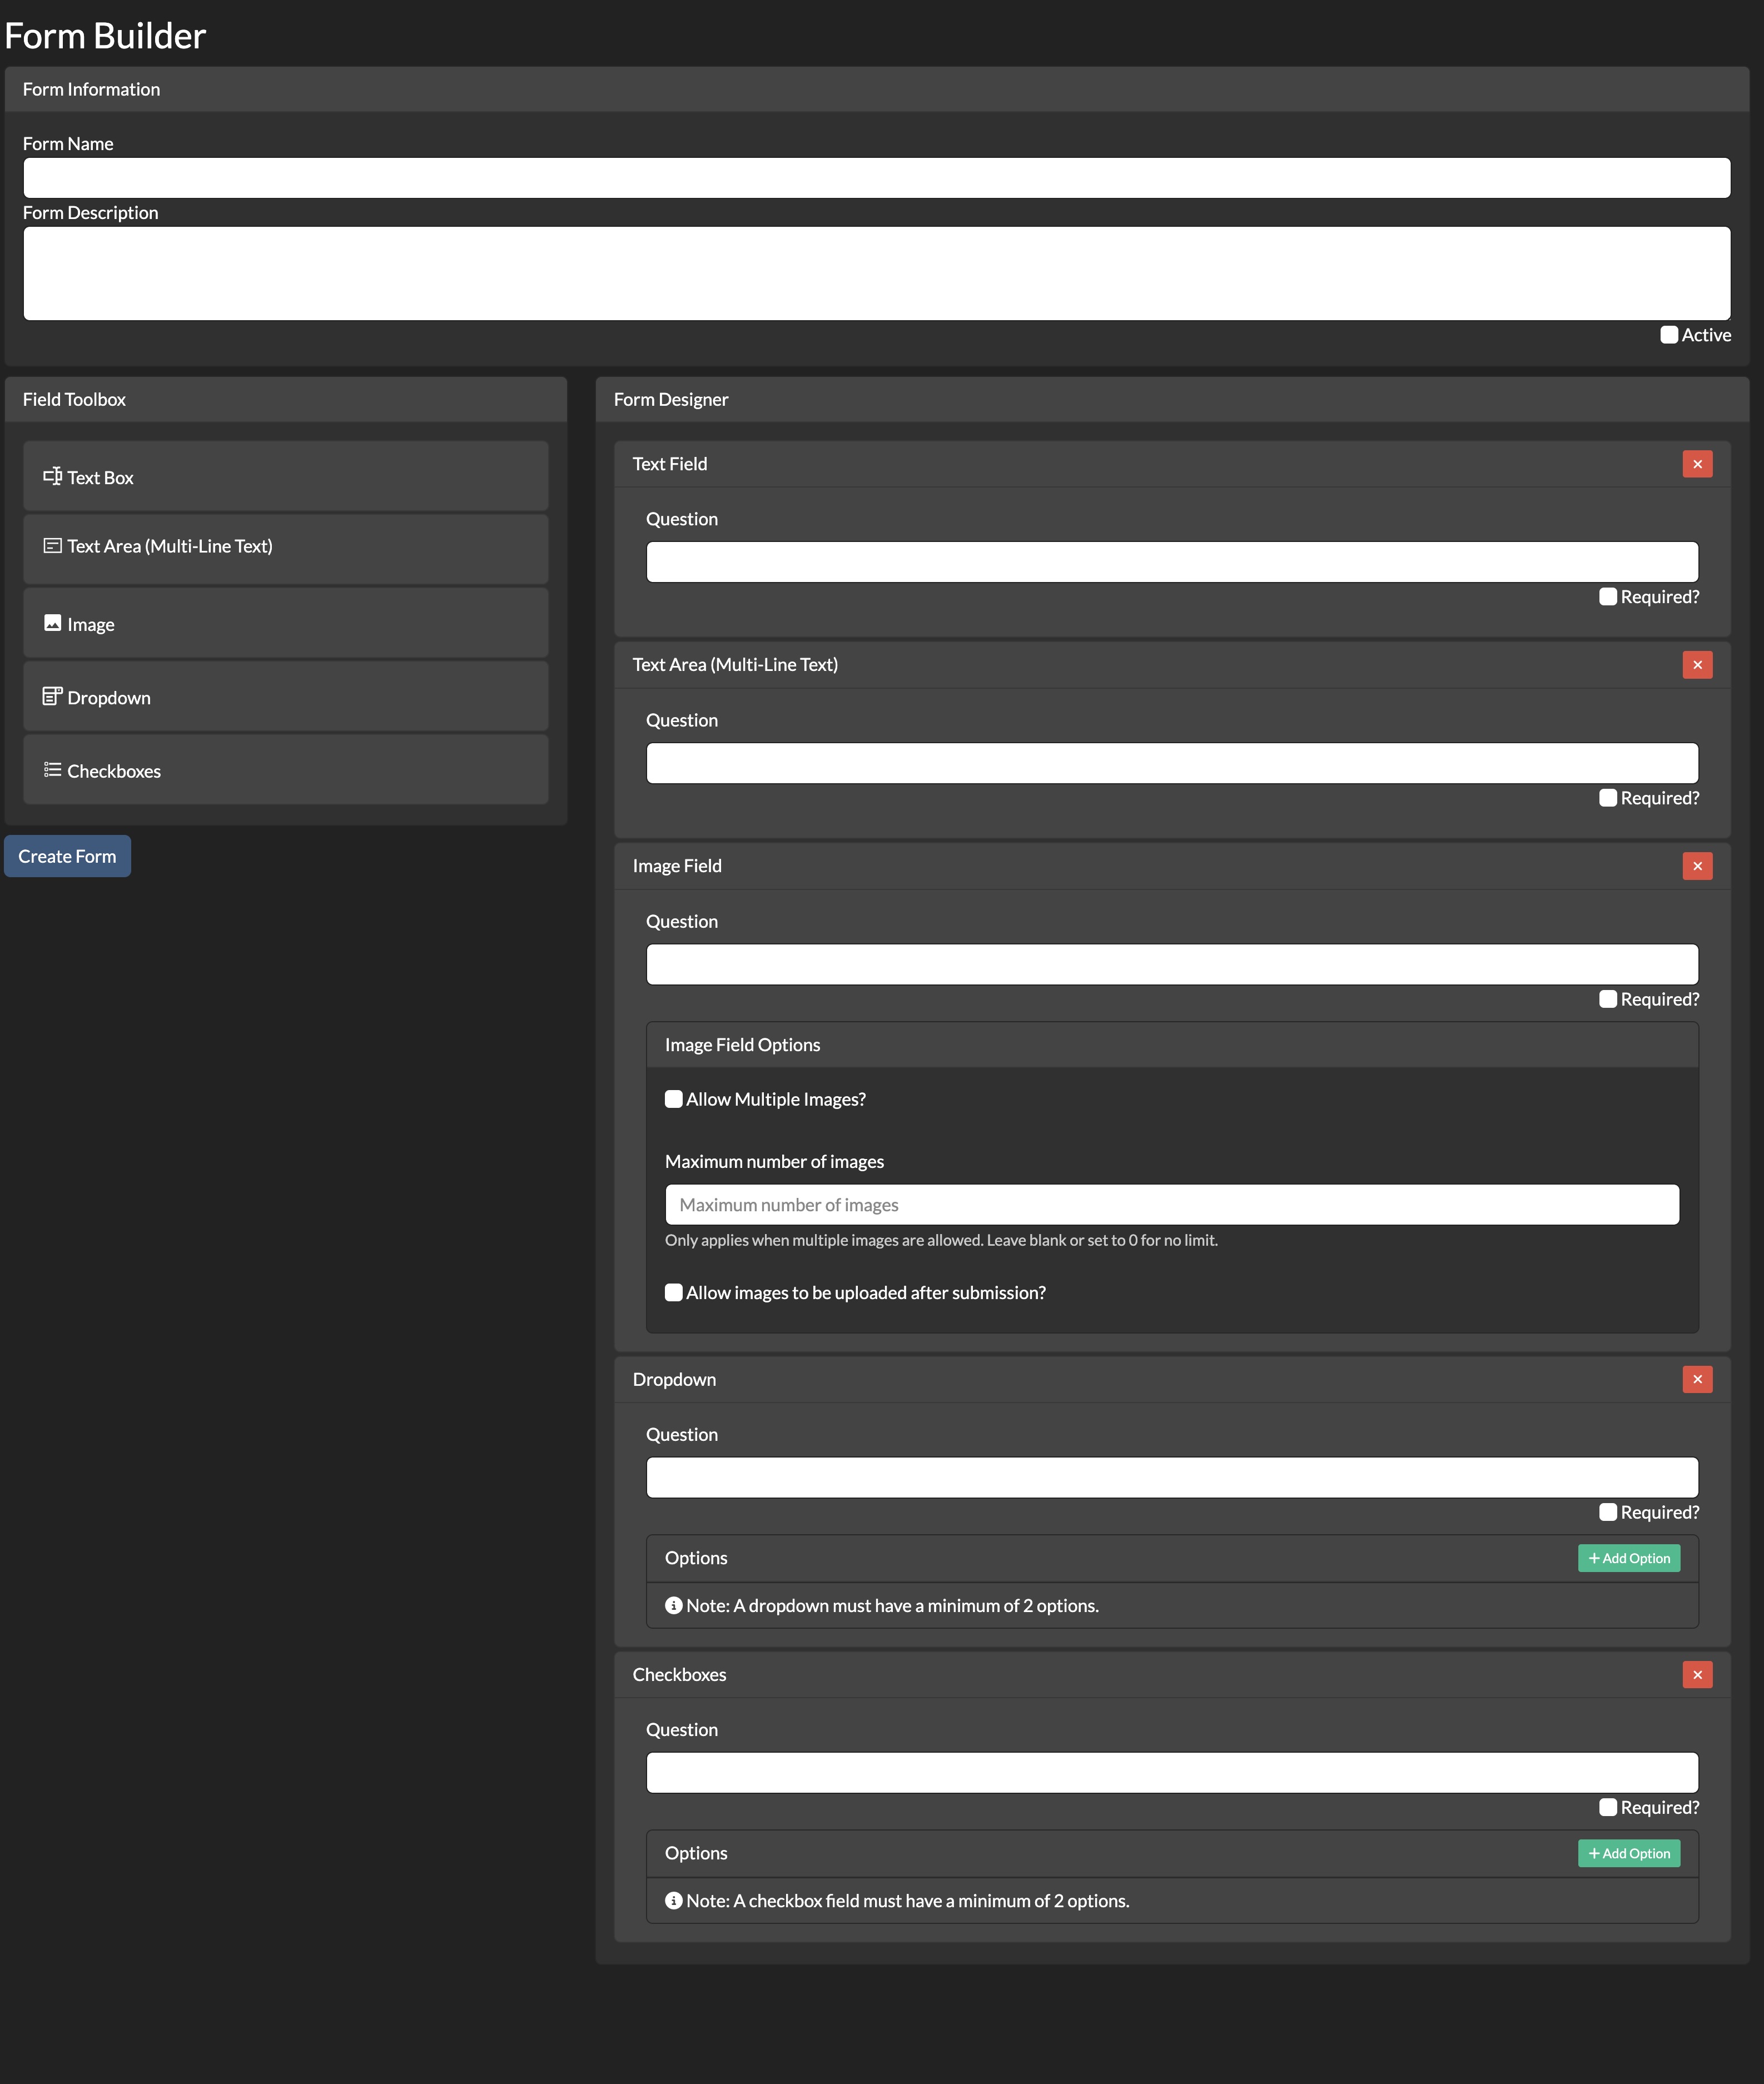The image size is (1764, 2084).
Task: Add Text Area (Multi-Line Text) from toolbox
Action: (x=286, y=548)
